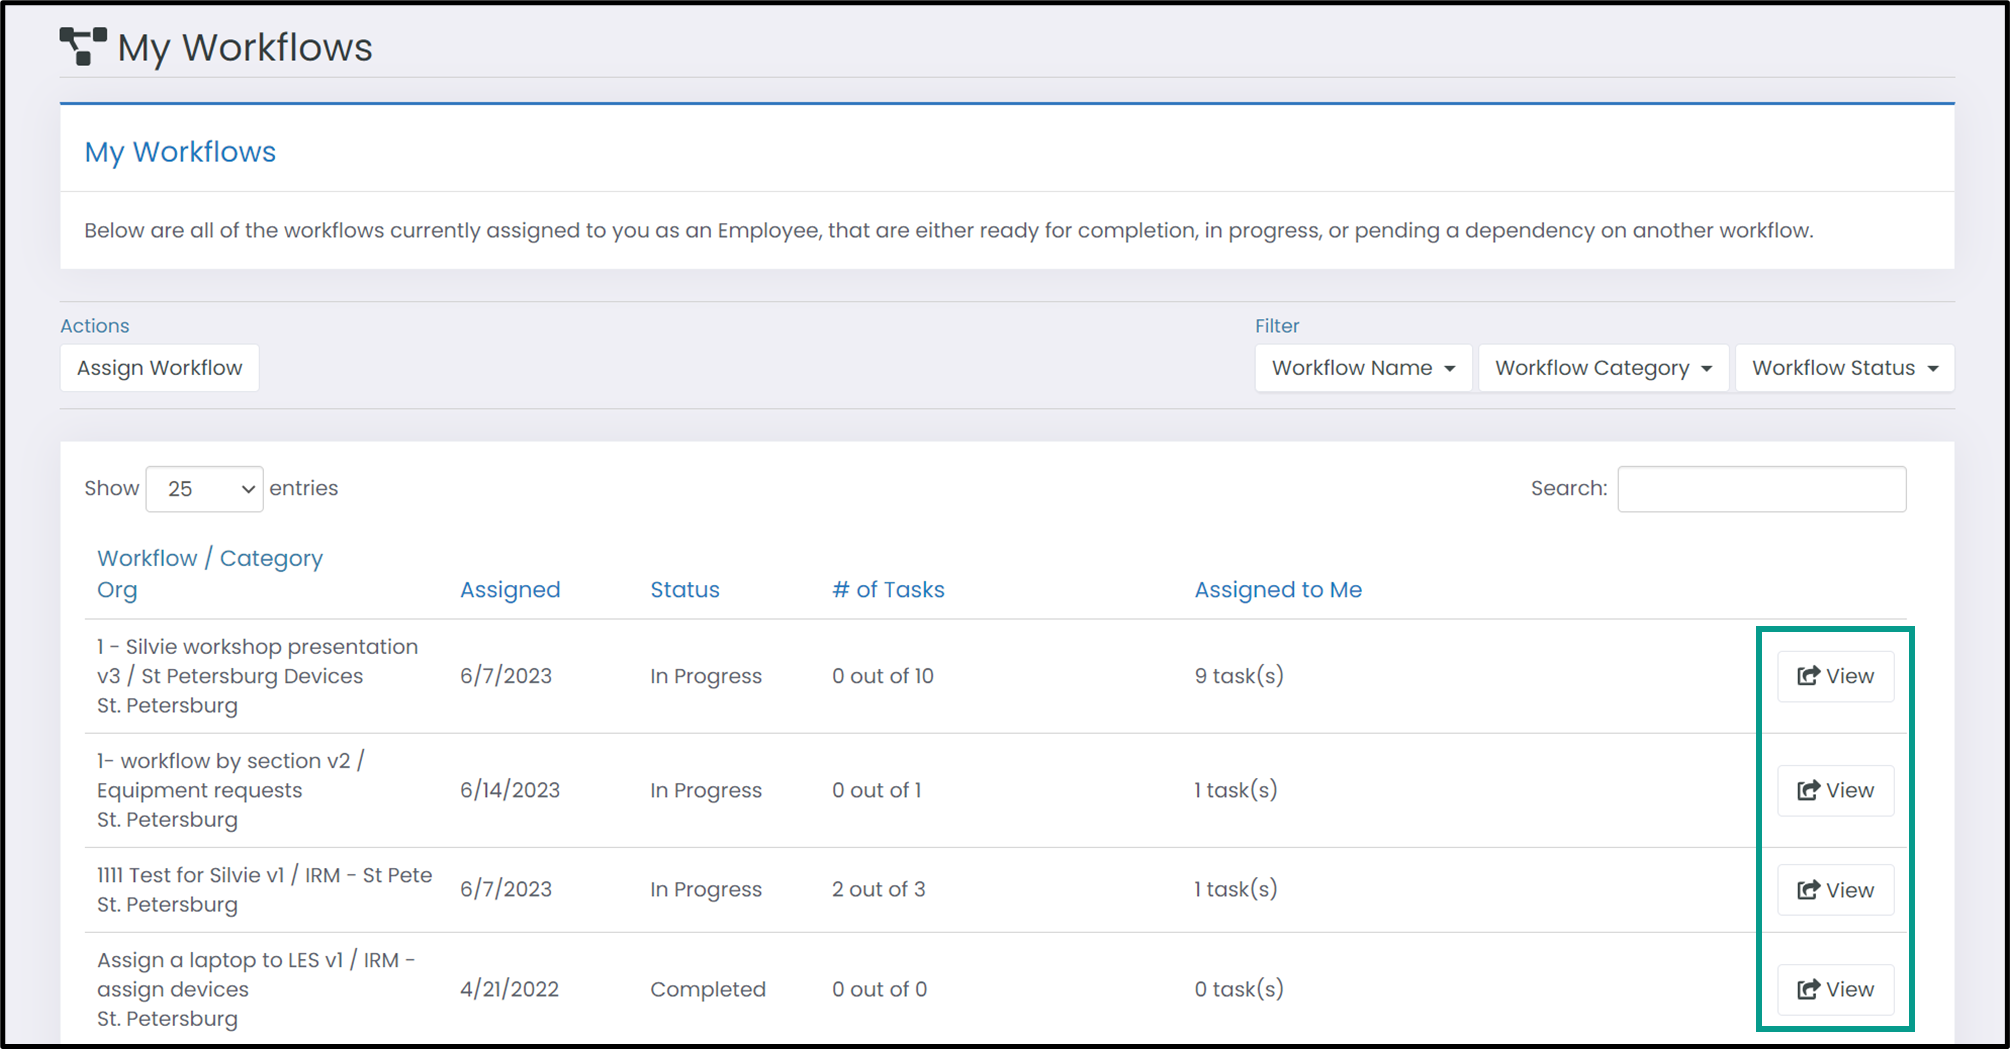Viewport: 2010px width, 1049px height.
Task: Expand the Workflow Category filter dropdown
Action: coord(1603,368)
